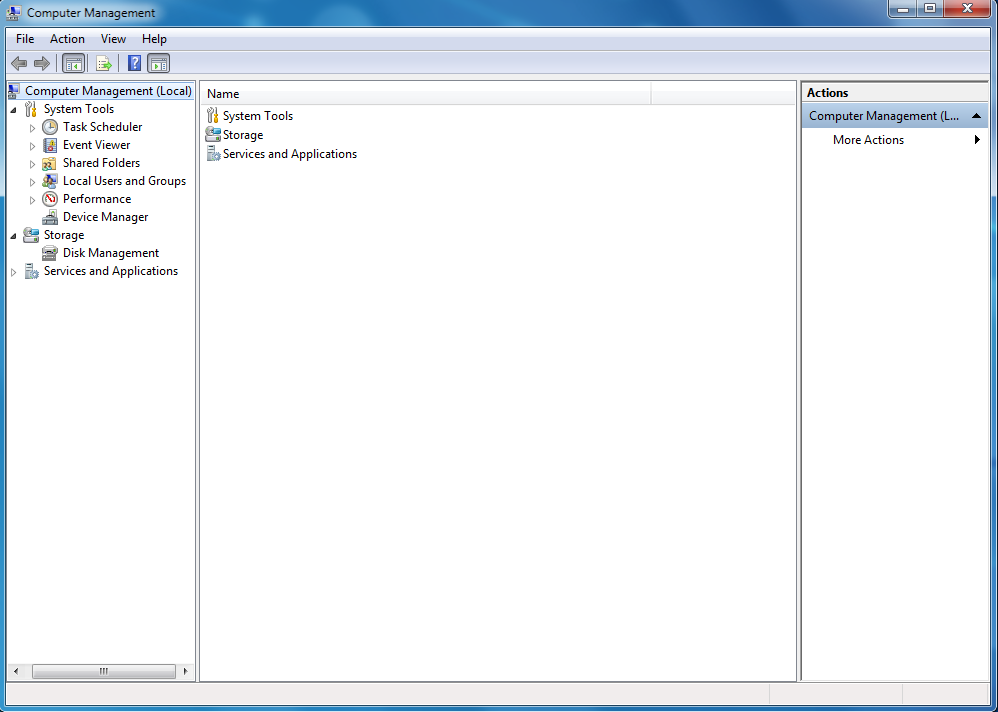Collapse the Computer Management actions section arrow

(x=976, y=116)
